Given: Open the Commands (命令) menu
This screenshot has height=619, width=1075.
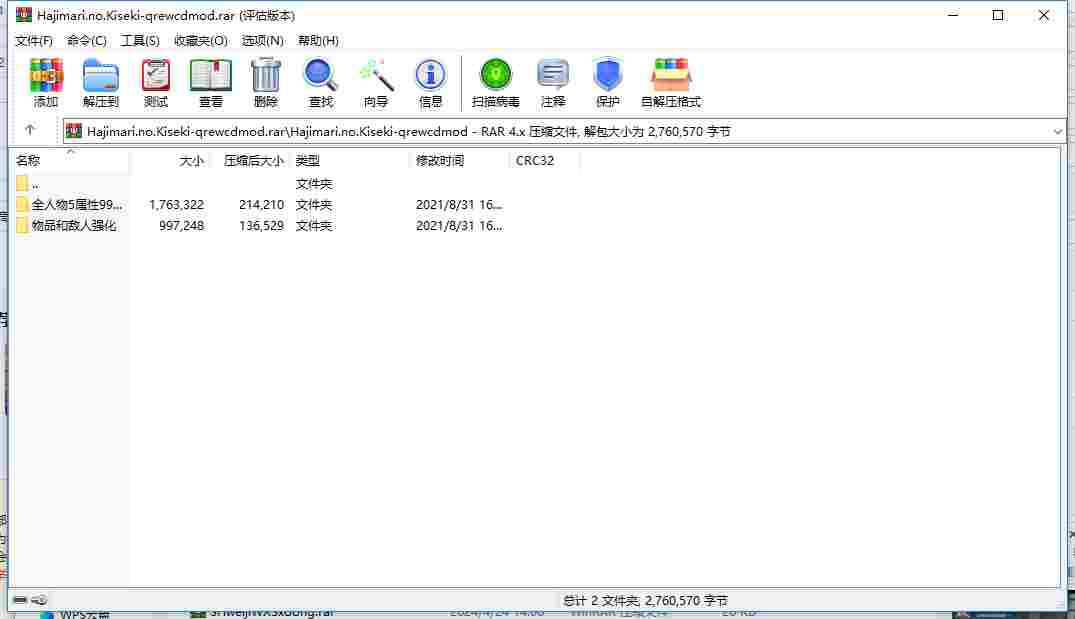Looking at the screenshot, I should [x=86, y=40].
